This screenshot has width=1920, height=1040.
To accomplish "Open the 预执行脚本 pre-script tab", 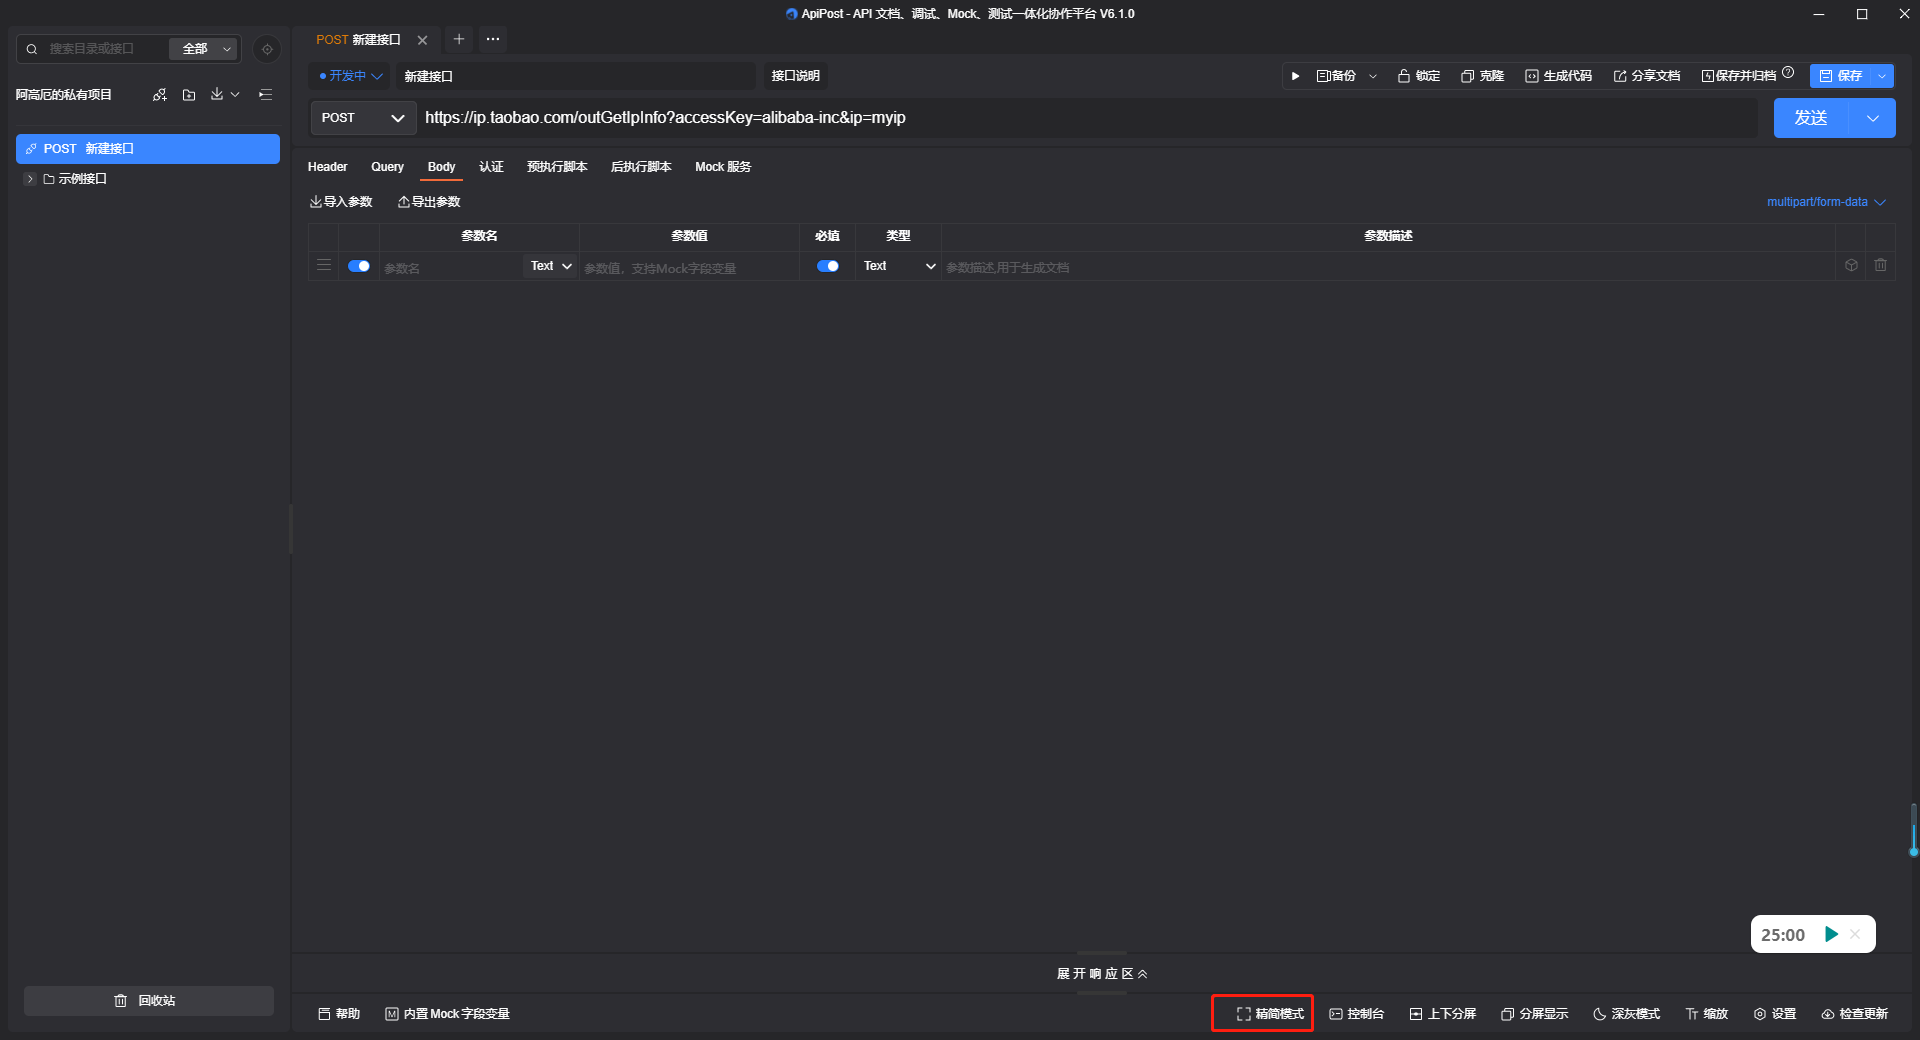I will pyautogui.click(x=557, y=167).
